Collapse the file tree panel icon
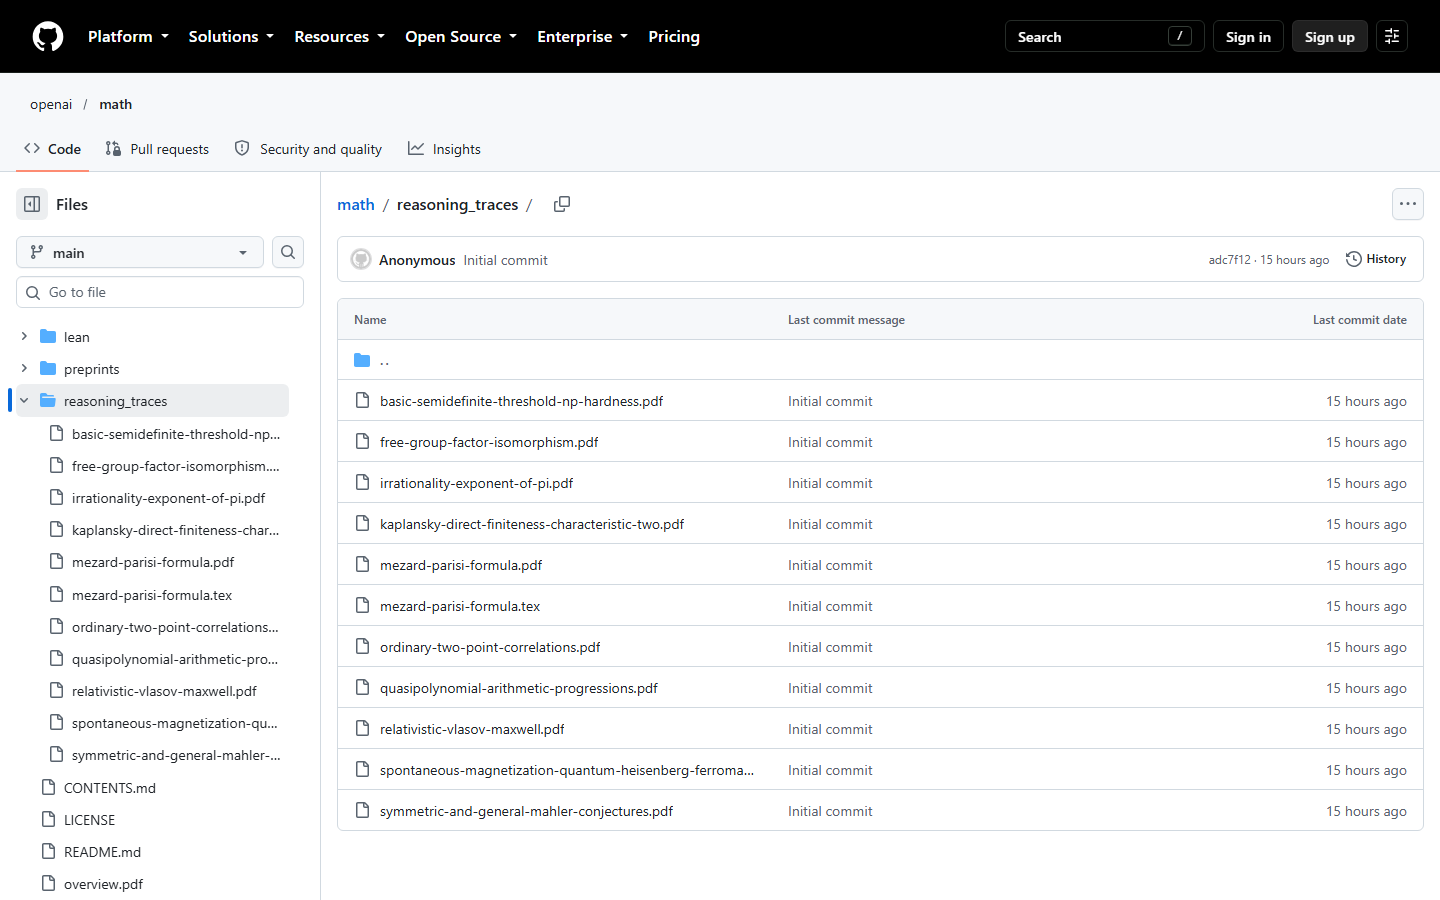The width and height of the screenshot is (1440, 900). coord(32,204)
